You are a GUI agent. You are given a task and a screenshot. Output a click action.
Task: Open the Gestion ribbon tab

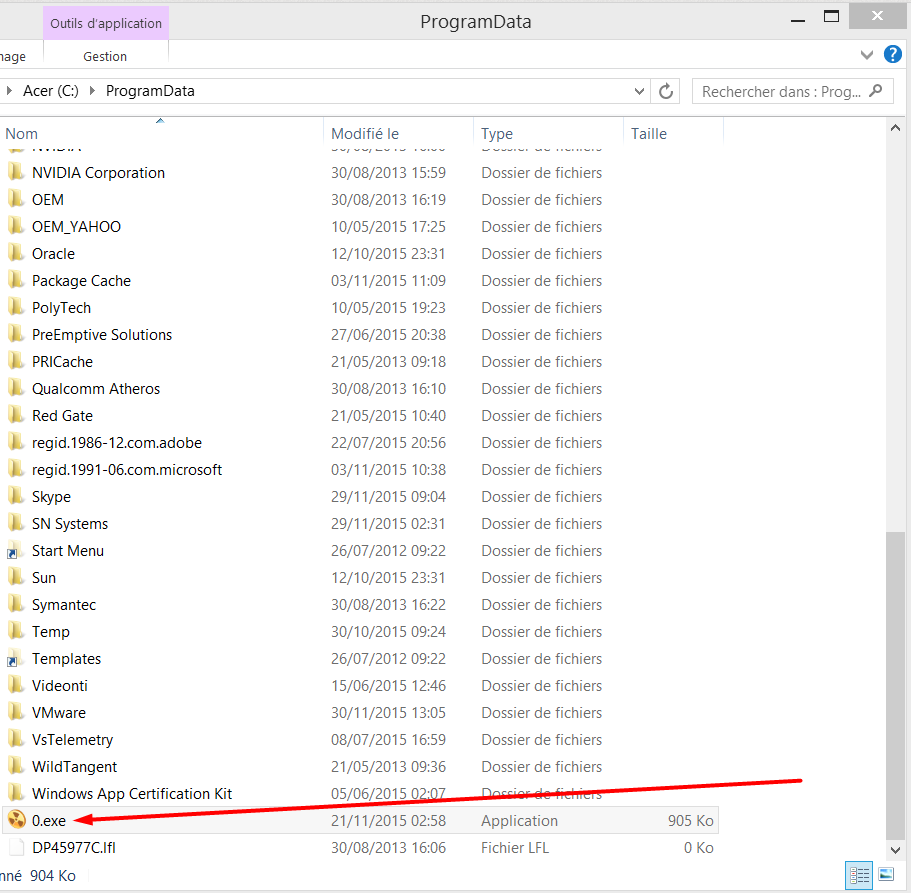coord(105,56)
